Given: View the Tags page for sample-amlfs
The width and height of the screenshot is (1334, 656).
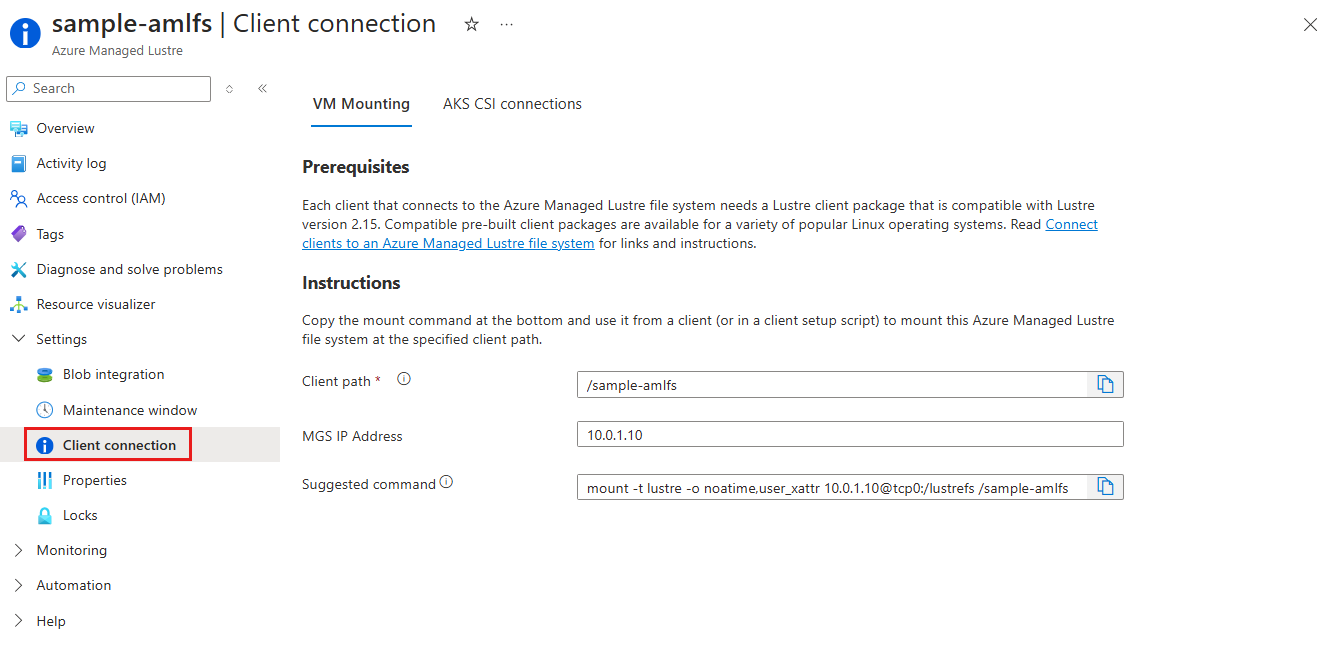Looking at the screenshot, I should coord(50,233).
